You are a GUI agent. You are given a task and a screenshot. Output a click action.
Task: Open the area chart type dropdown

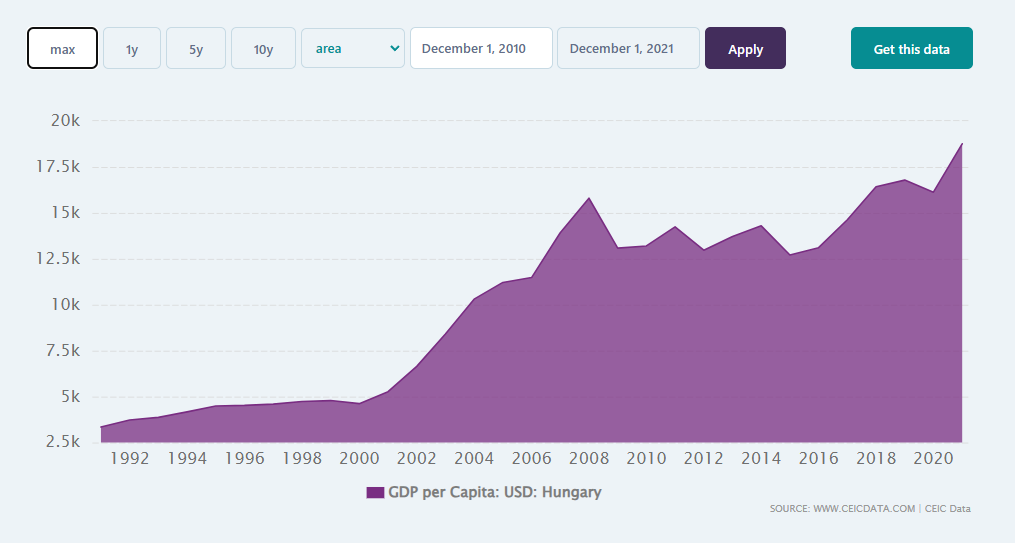(x=353, y=48)
